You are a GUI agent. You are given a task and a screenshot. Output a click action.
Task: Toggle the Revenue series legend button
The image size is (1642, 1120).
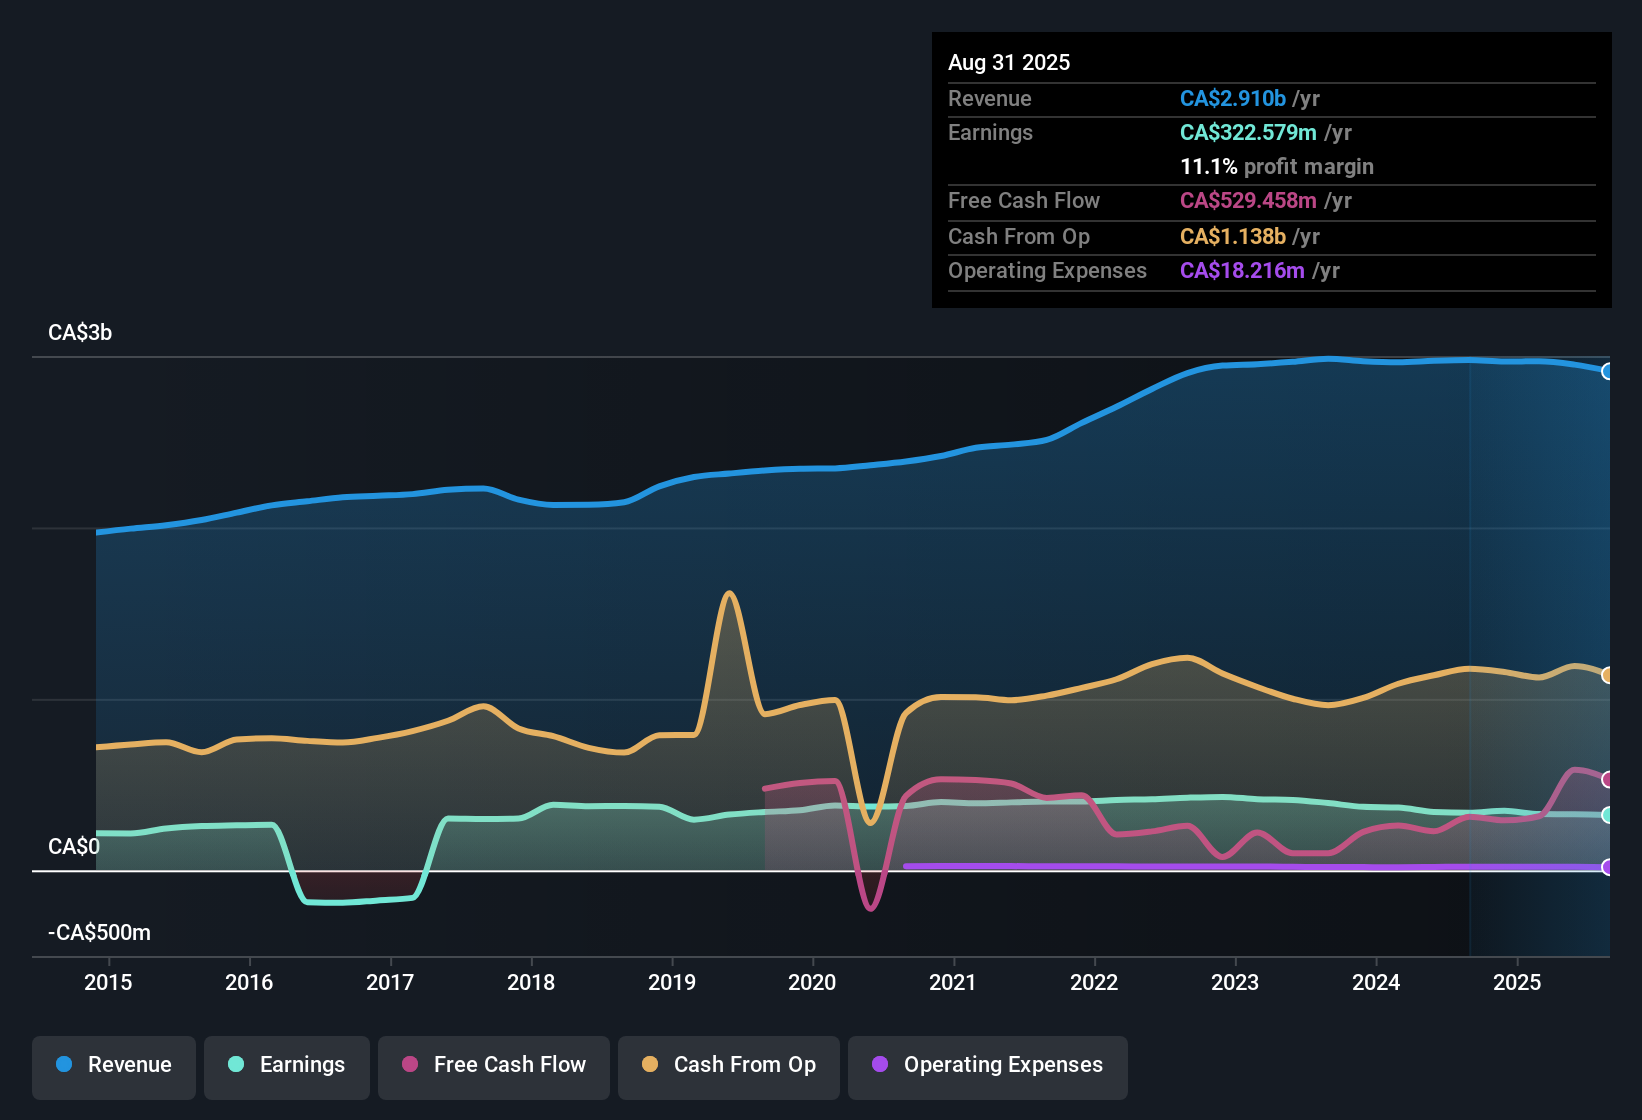pyautogui.click(x=114, y=1067)
